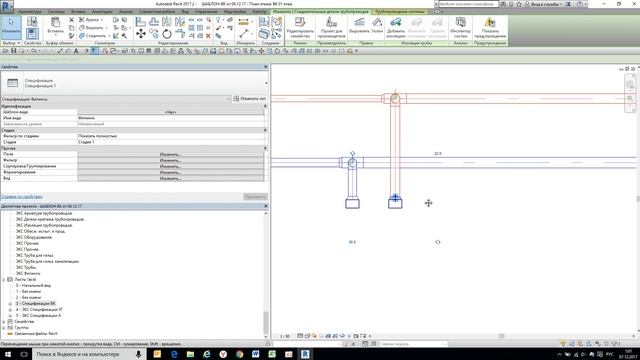Image resolution: width=640 pixels, height=360 pixels.
Task: Collapse the Листы (все) tree node
Action: (x=4, y=280)
